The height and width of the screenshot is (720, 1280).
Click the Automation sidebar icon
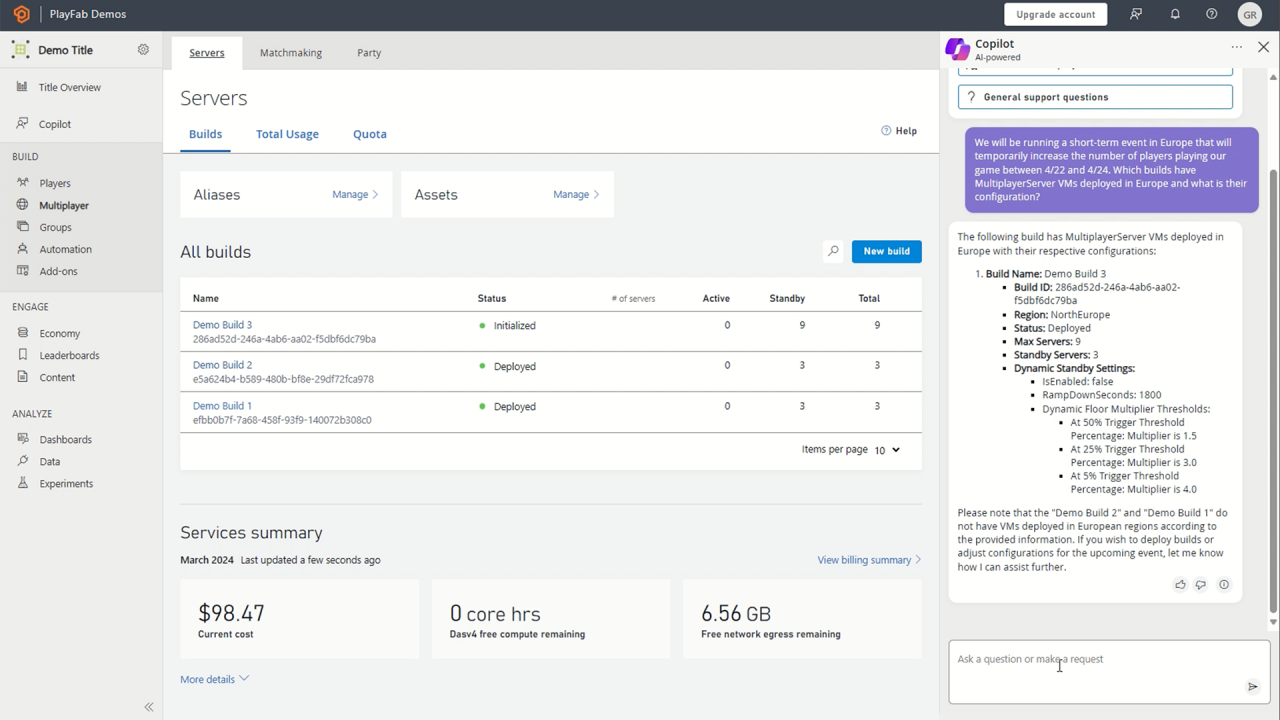pyautogui.click(x=22, y=249)
